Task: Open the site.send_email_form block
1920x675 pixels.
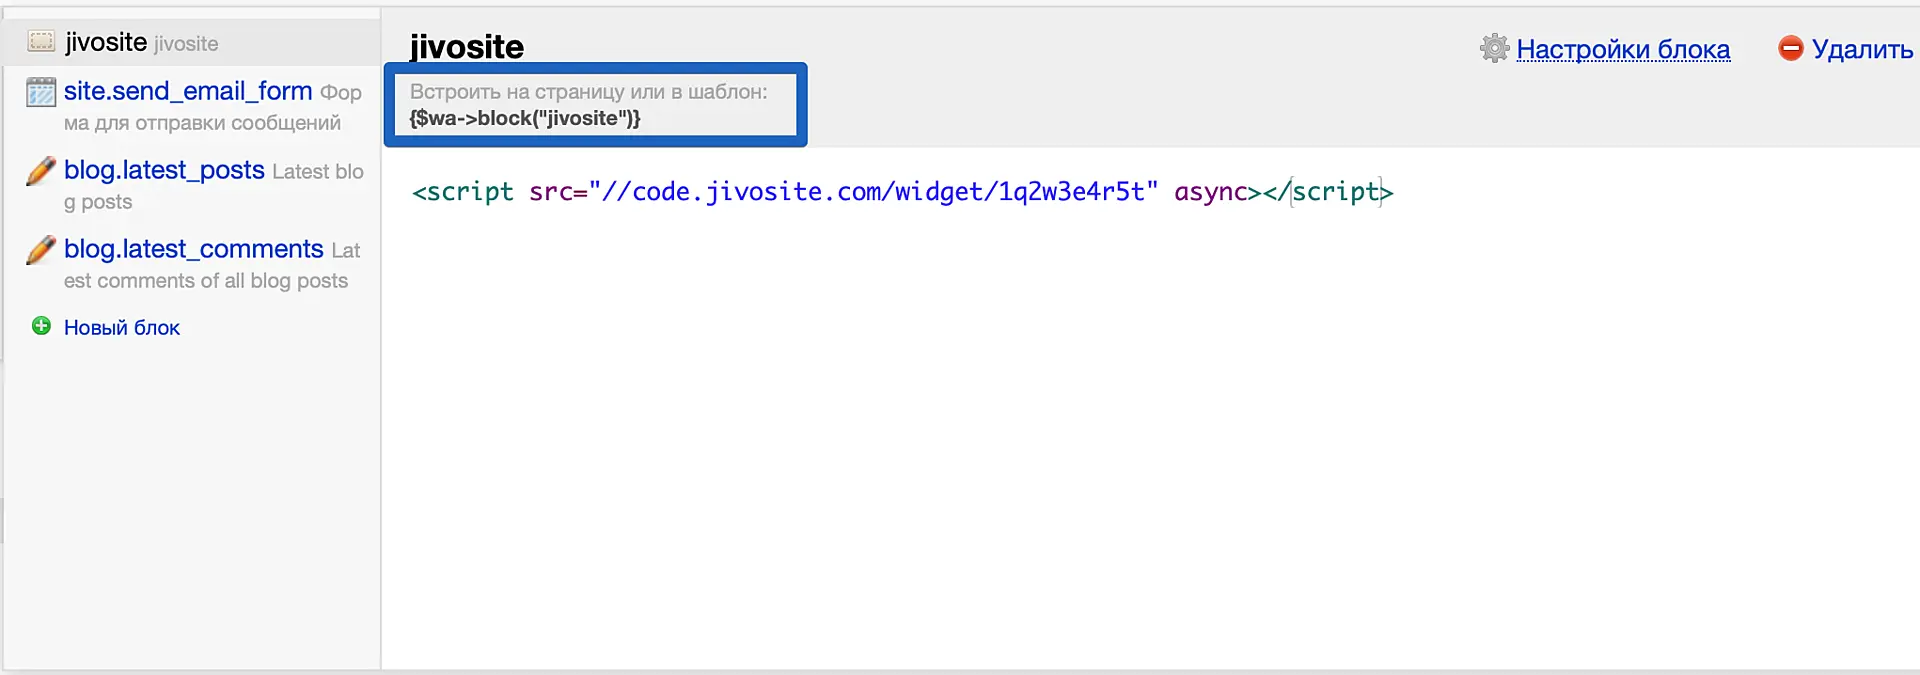Action: [188, 91]
